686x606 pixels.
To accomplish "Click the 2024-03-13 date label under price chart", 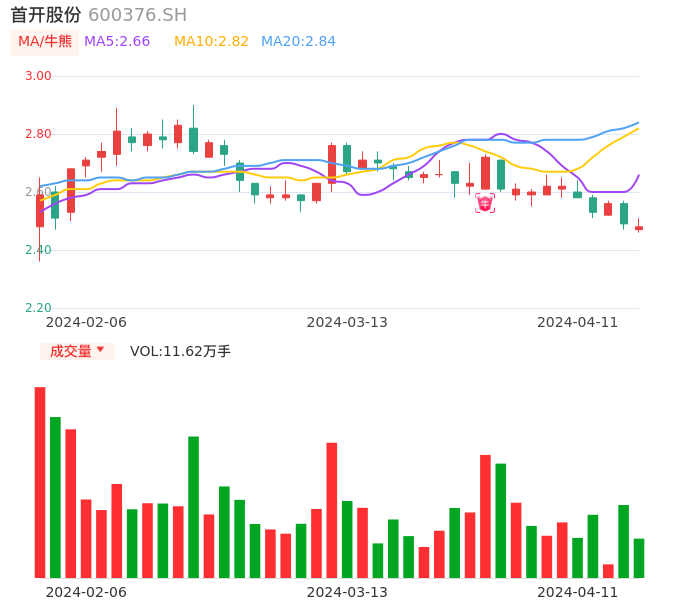I will click(347, 322).
